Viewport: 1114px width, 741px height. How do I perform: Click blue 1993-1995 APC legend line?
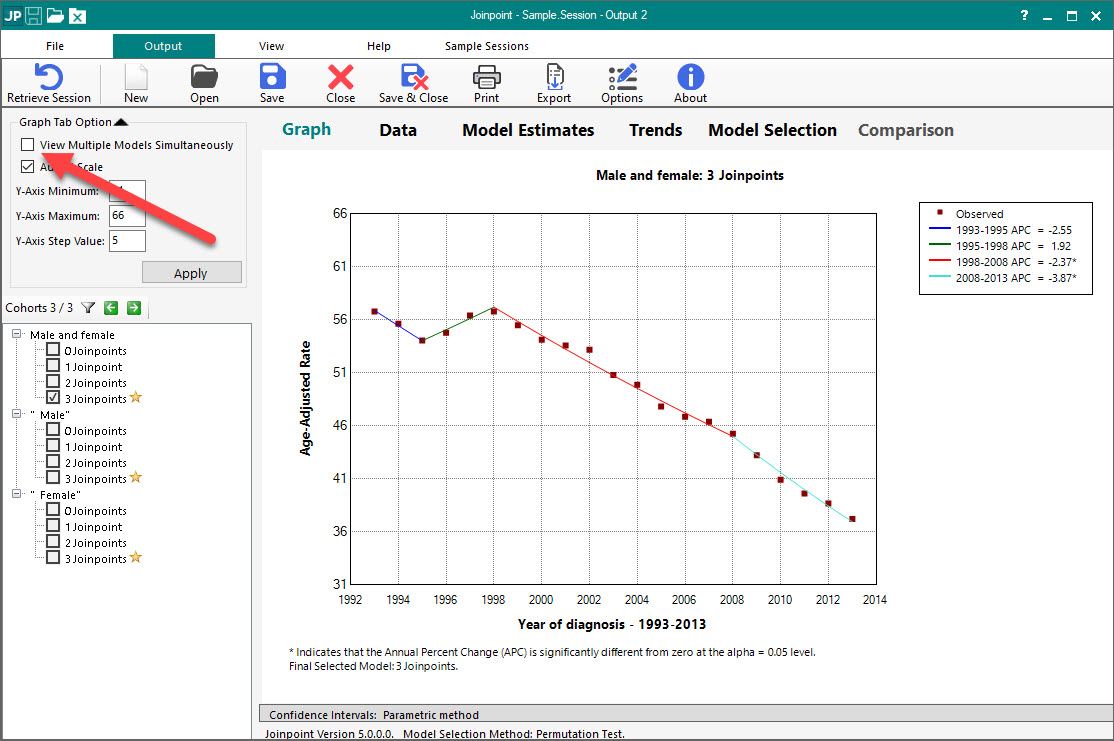pos(940,229)
